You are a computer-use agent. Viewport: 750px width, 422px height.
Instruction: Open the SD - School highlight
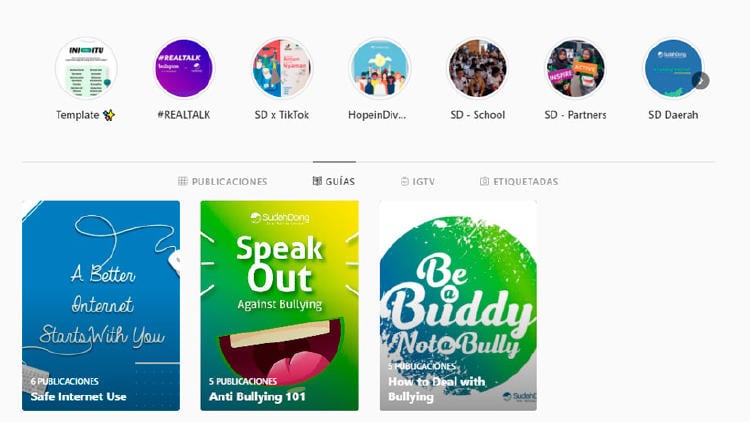click(477, 68)
